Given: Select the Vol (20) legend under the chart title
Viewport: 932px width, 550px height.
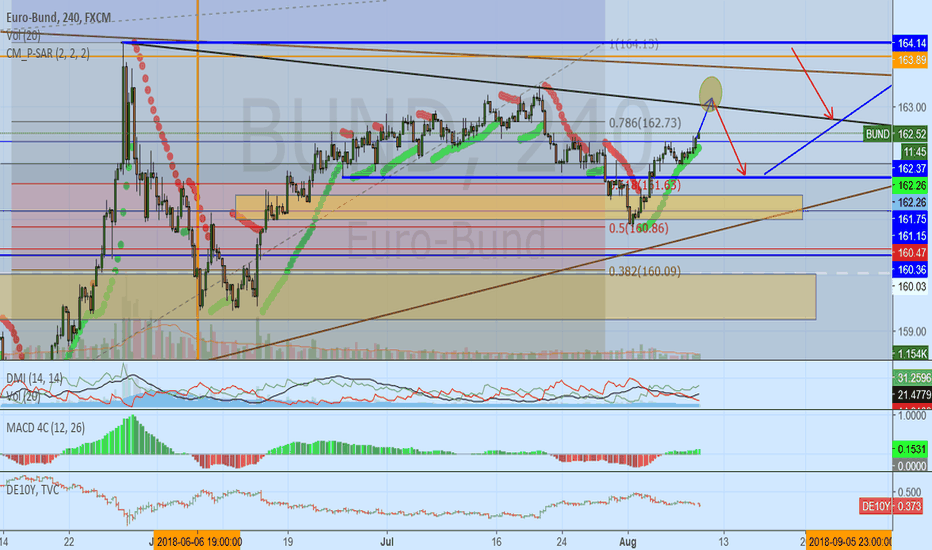Looking at the screenshot, I should click(x=24, y=36).
